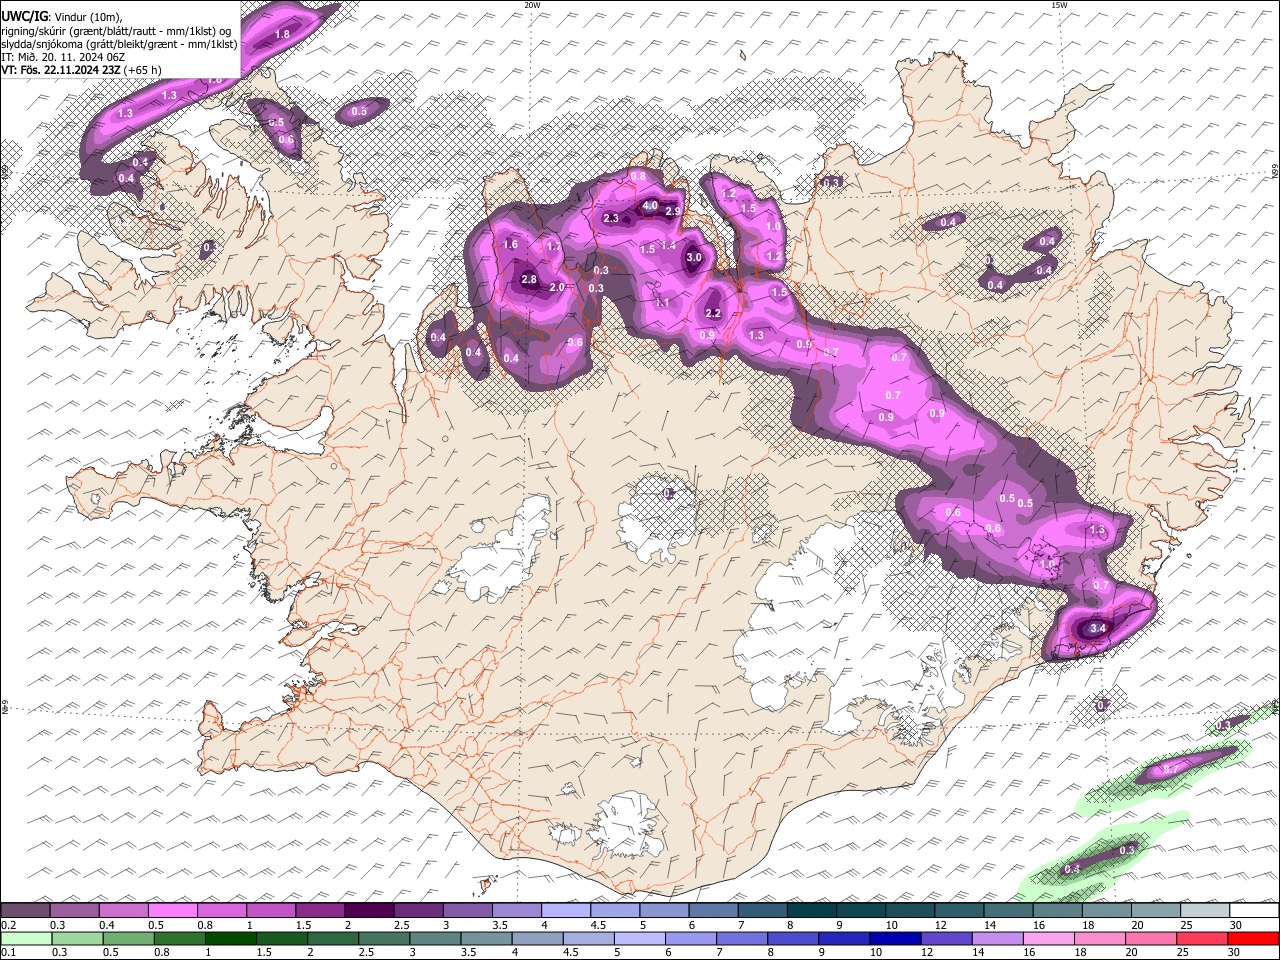Select dark slate upper swatch between 7 and 8

(762, 910)
